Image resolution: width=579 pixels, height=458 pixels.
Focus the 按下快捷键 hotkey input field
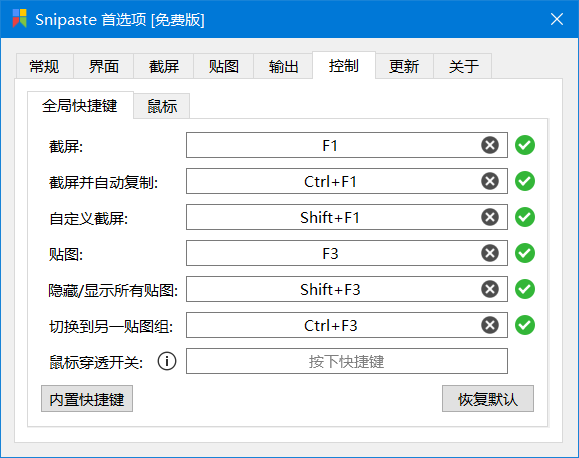click(x=347, y=361)
